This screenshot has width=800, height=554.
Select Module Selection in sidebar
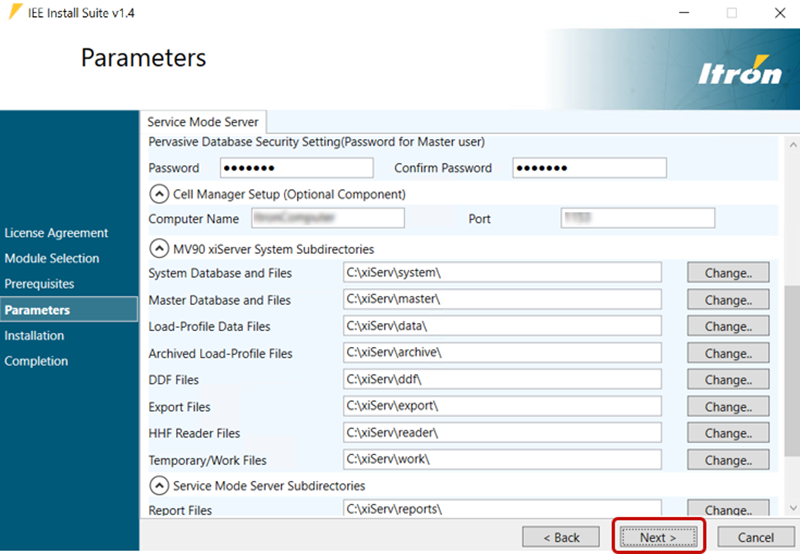coord(52,258)
